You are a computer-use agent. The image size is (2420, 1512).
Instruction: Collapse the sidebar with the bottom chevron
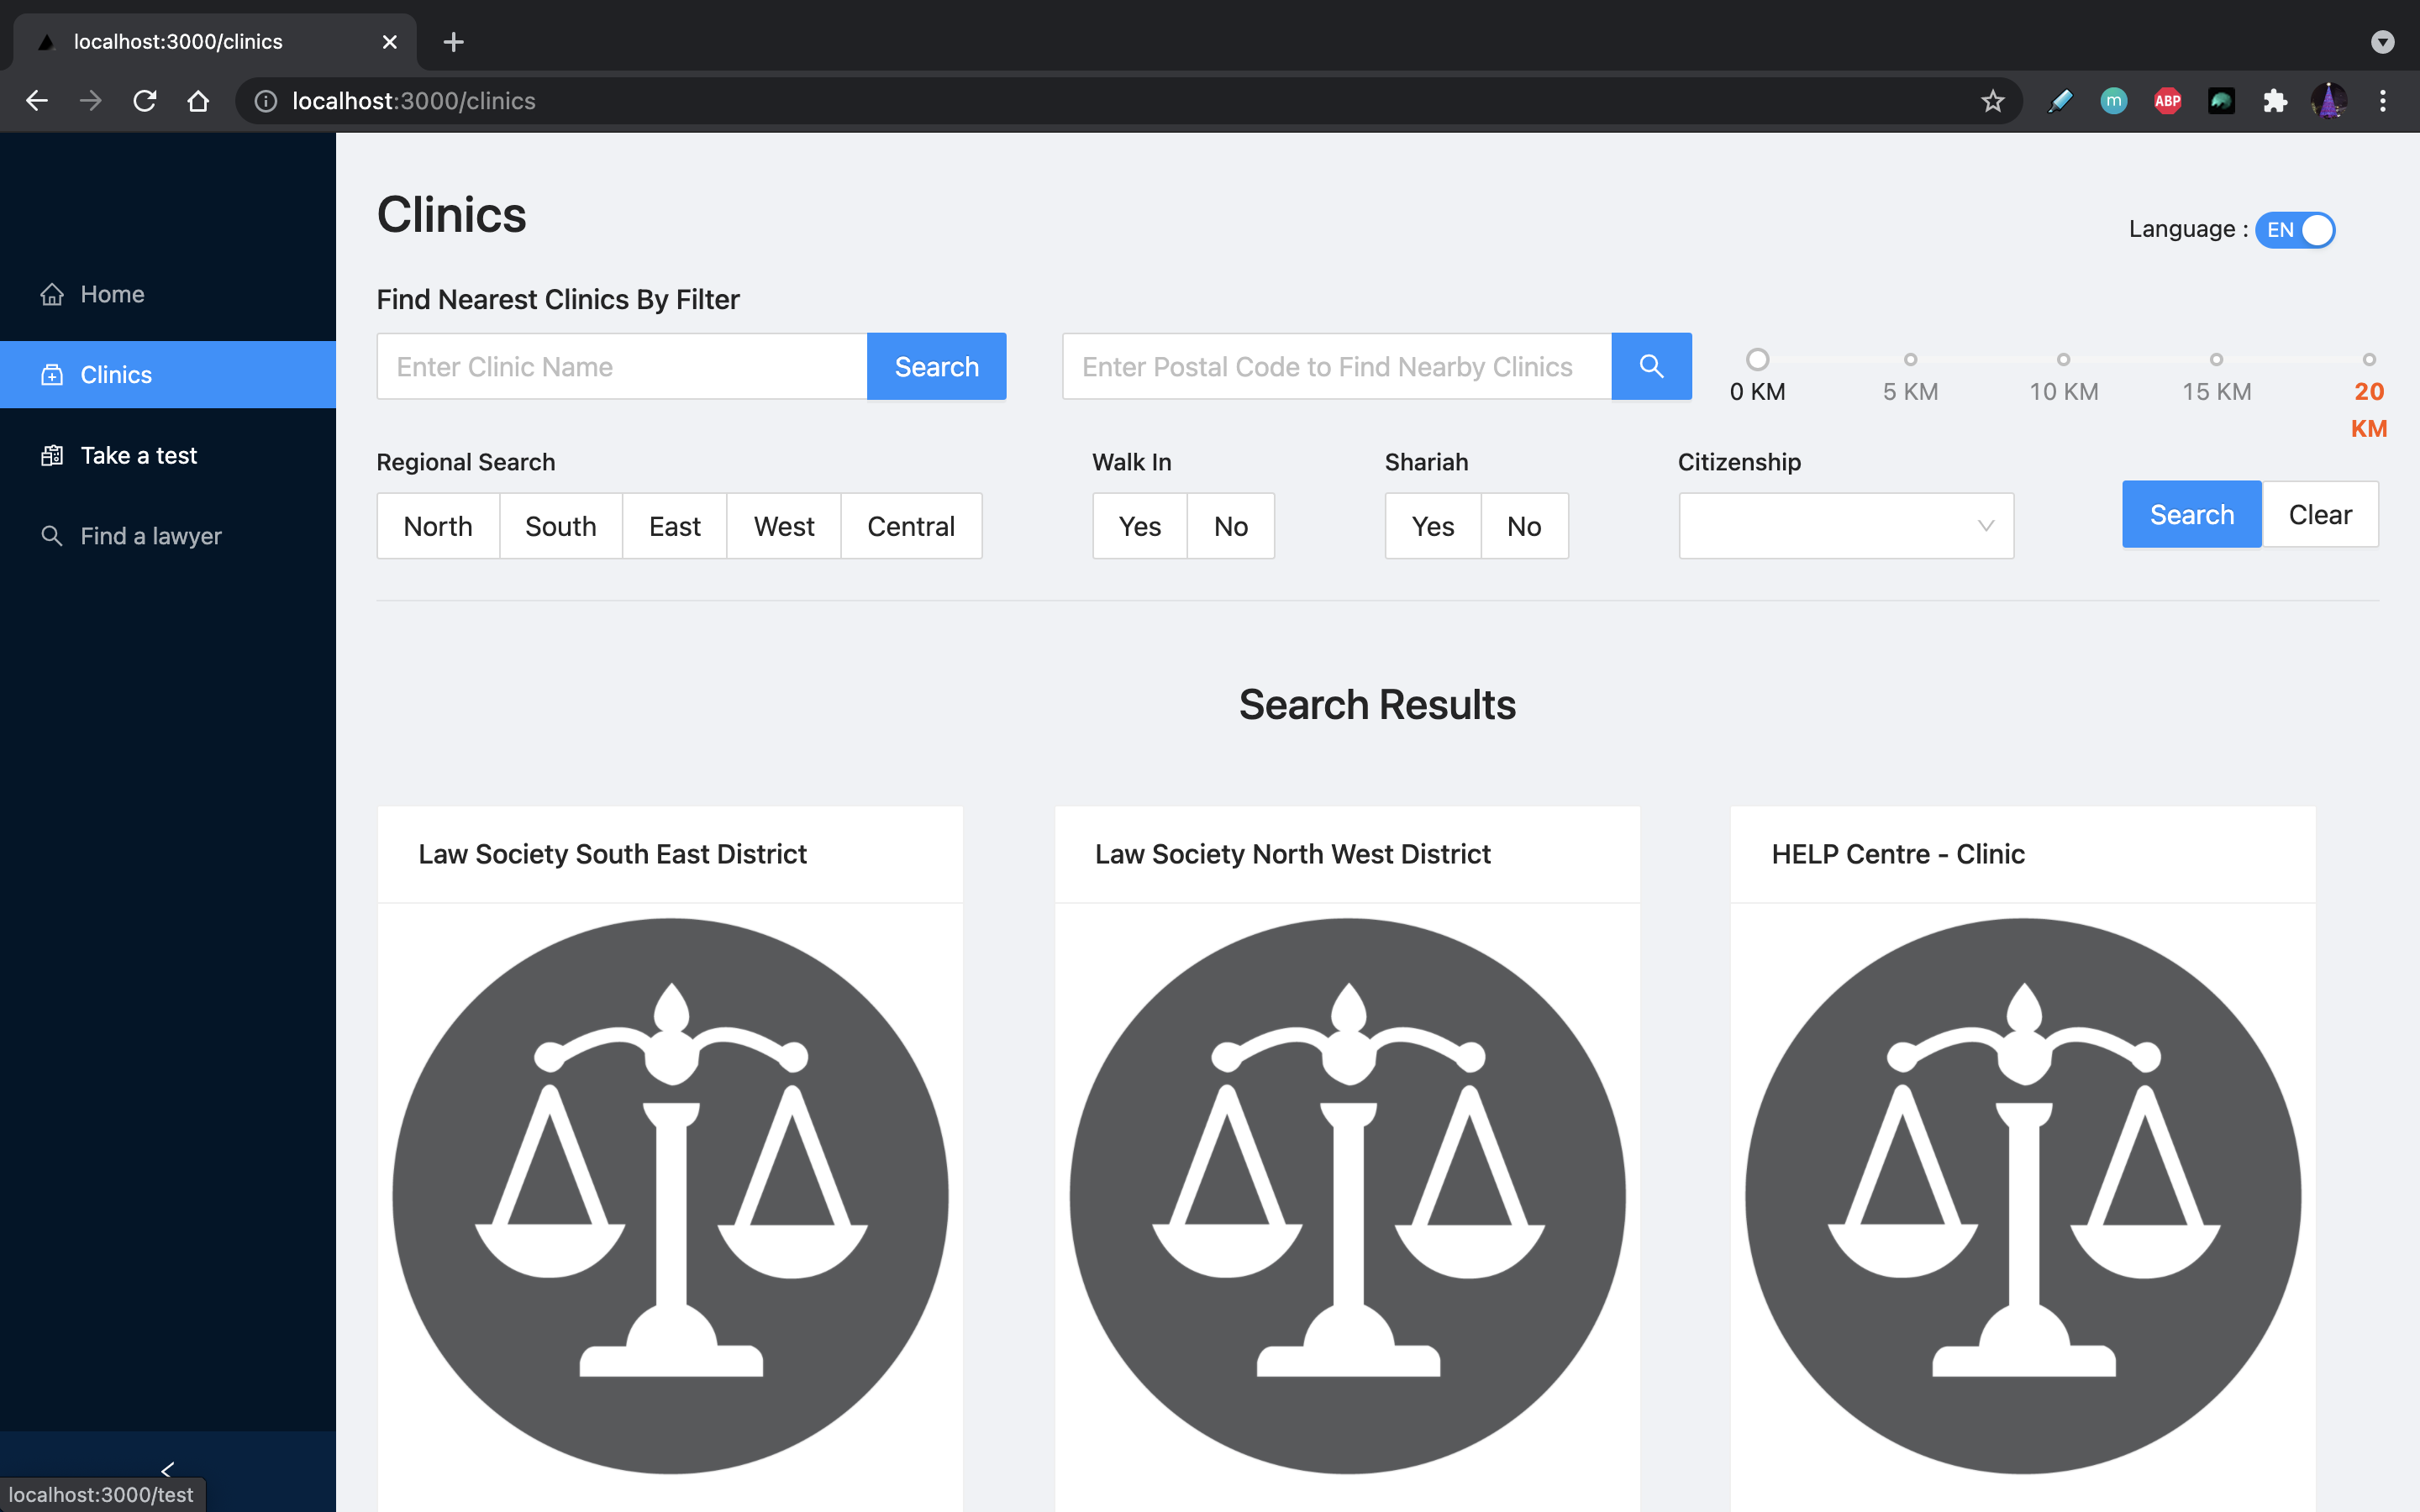(167, 1468)
